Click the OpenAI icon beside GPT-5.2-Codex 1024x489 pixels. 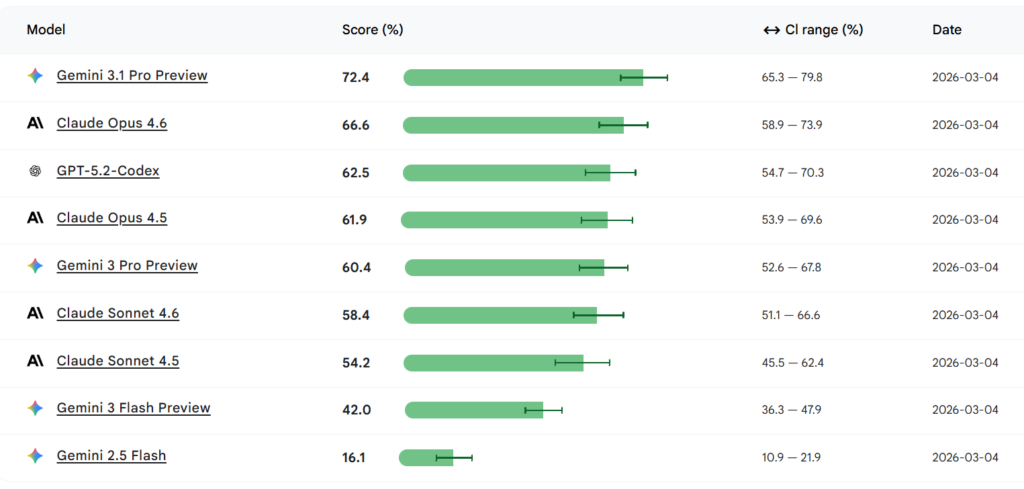coord(35,171)
